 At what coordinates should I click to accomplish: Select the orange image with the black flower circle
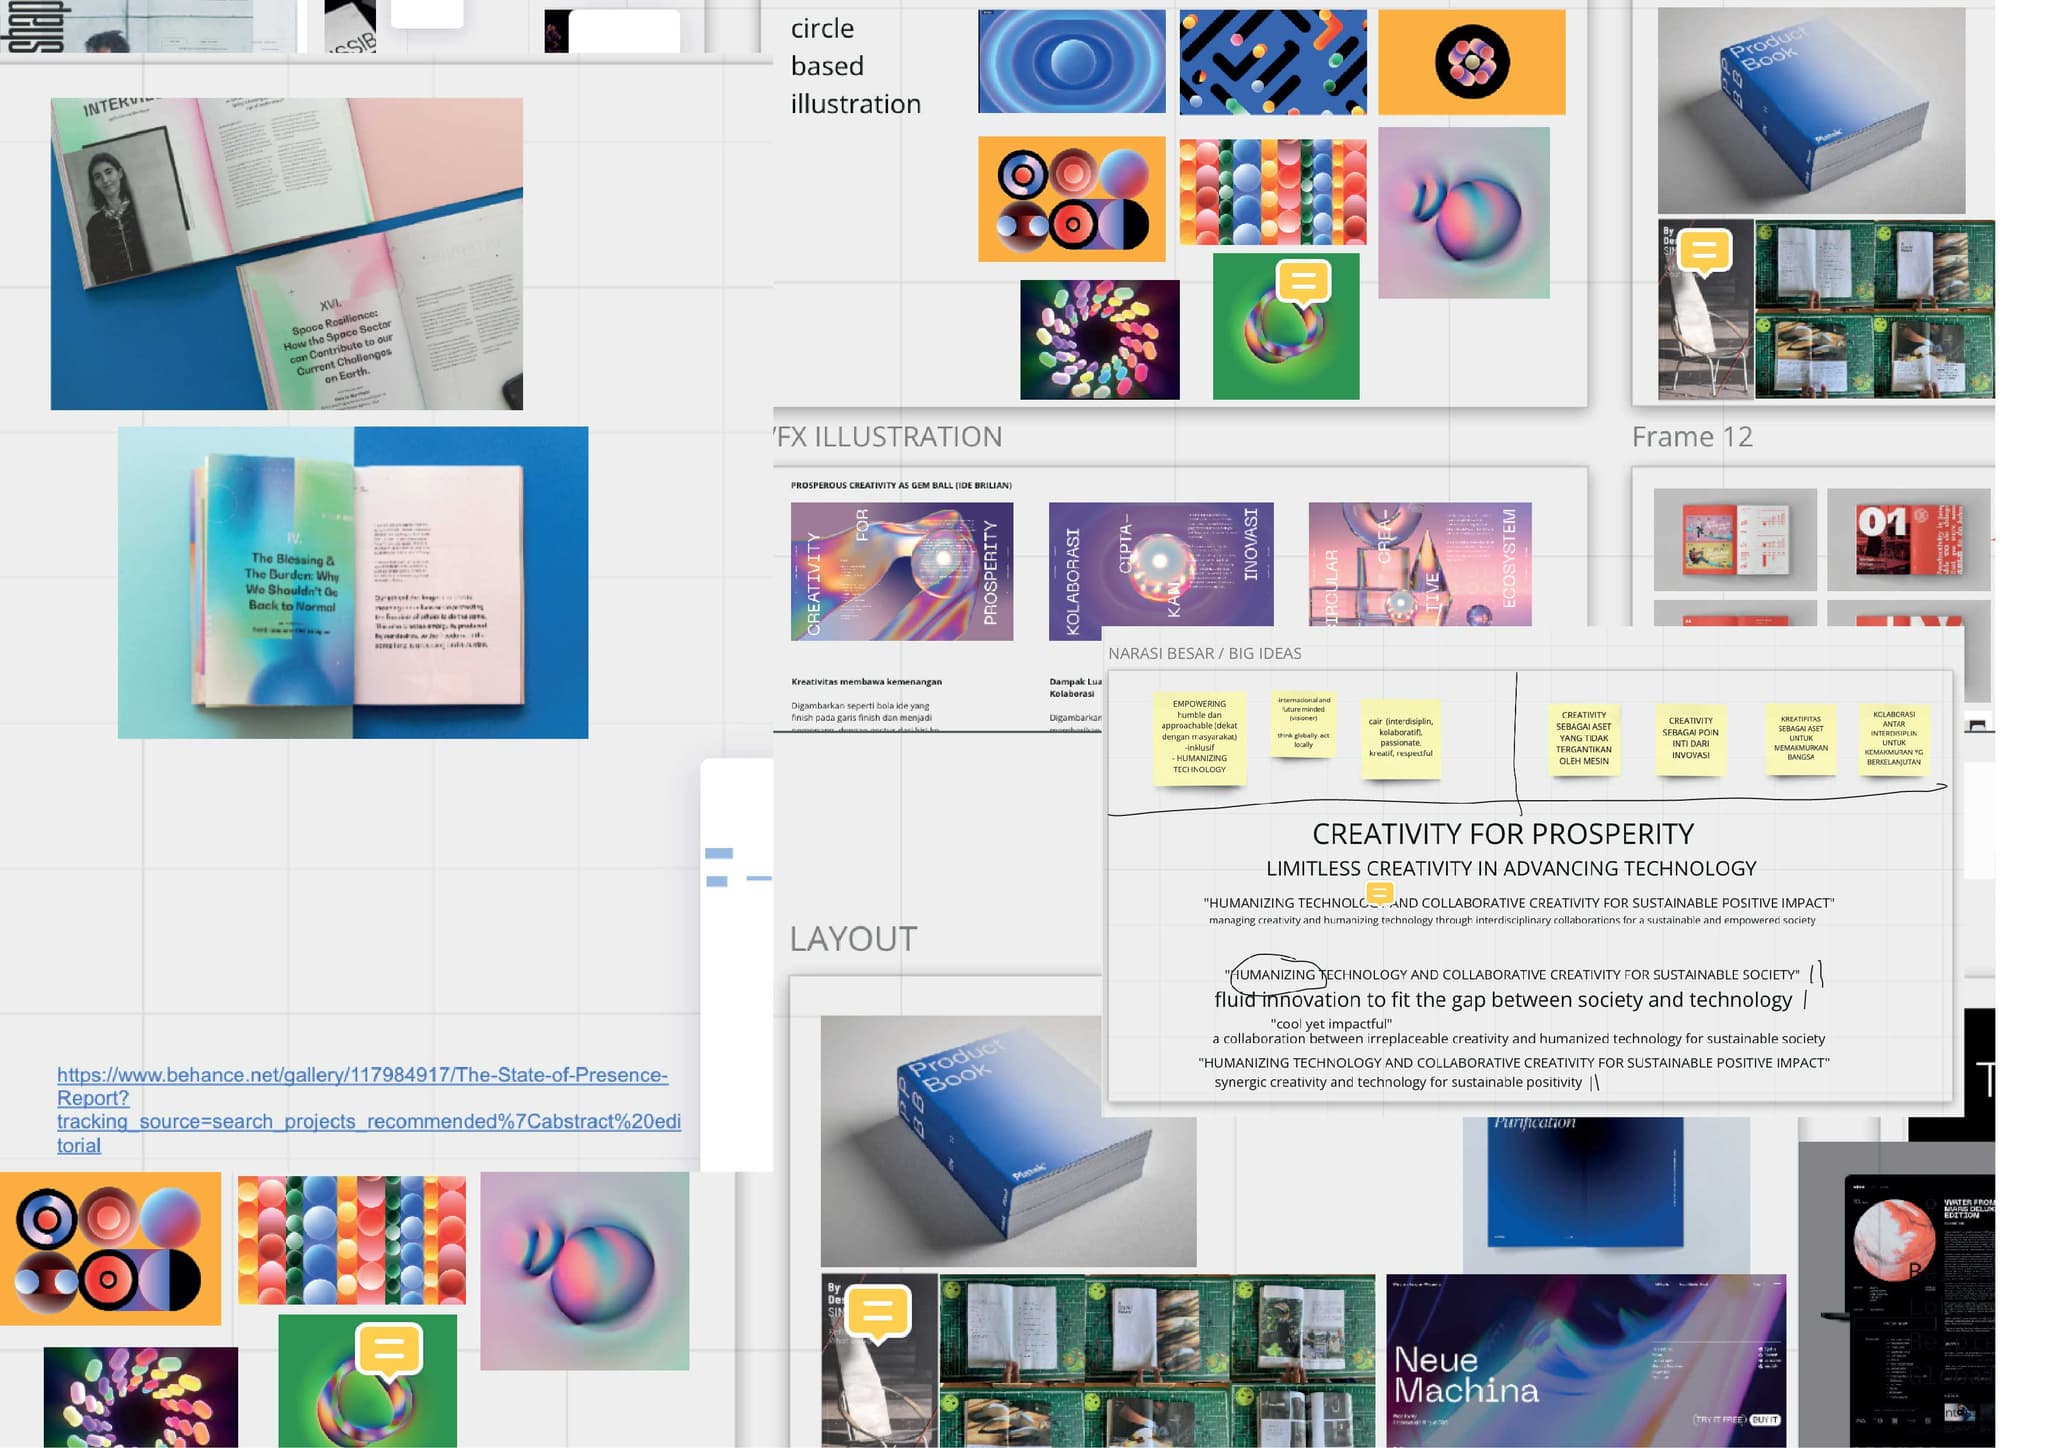(1472, 62)
